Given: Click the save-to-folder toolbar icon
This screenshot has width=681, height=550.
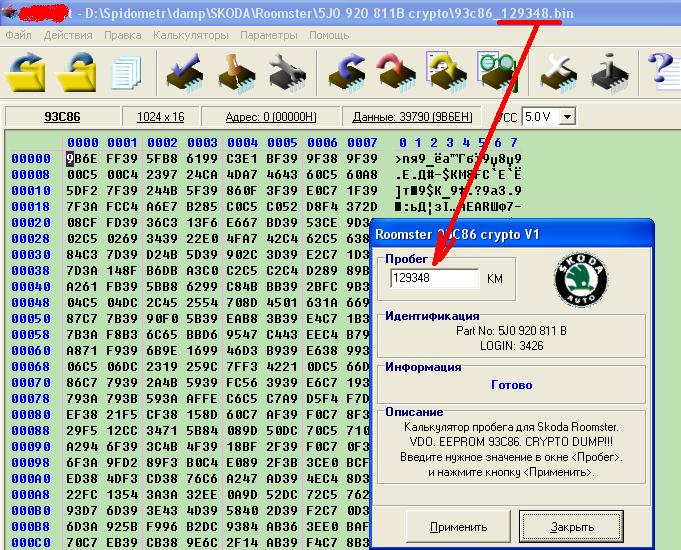Looking at the screenshot, I should click(x=76, y=73).
